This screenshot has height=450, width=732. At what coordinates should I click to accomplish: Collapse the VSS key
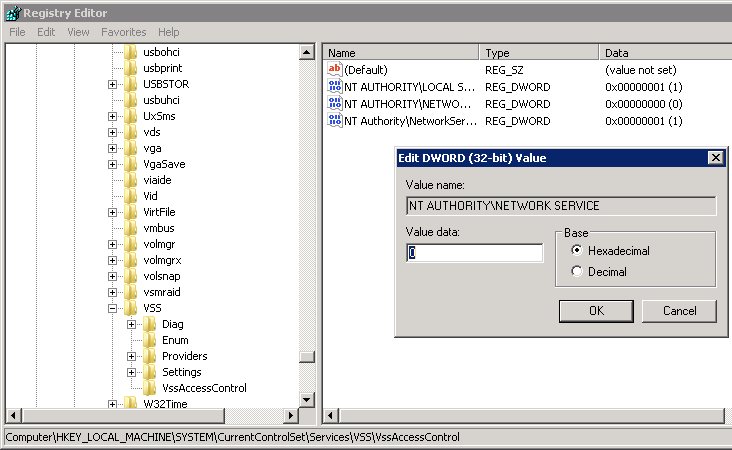coord(112,309)
